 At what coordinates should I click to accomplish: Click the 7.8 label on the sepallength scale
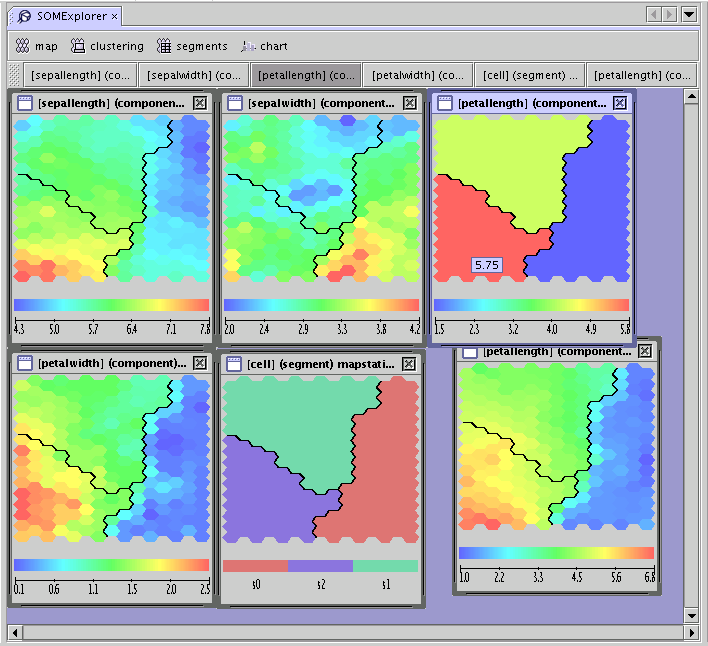tap(205, 329)
